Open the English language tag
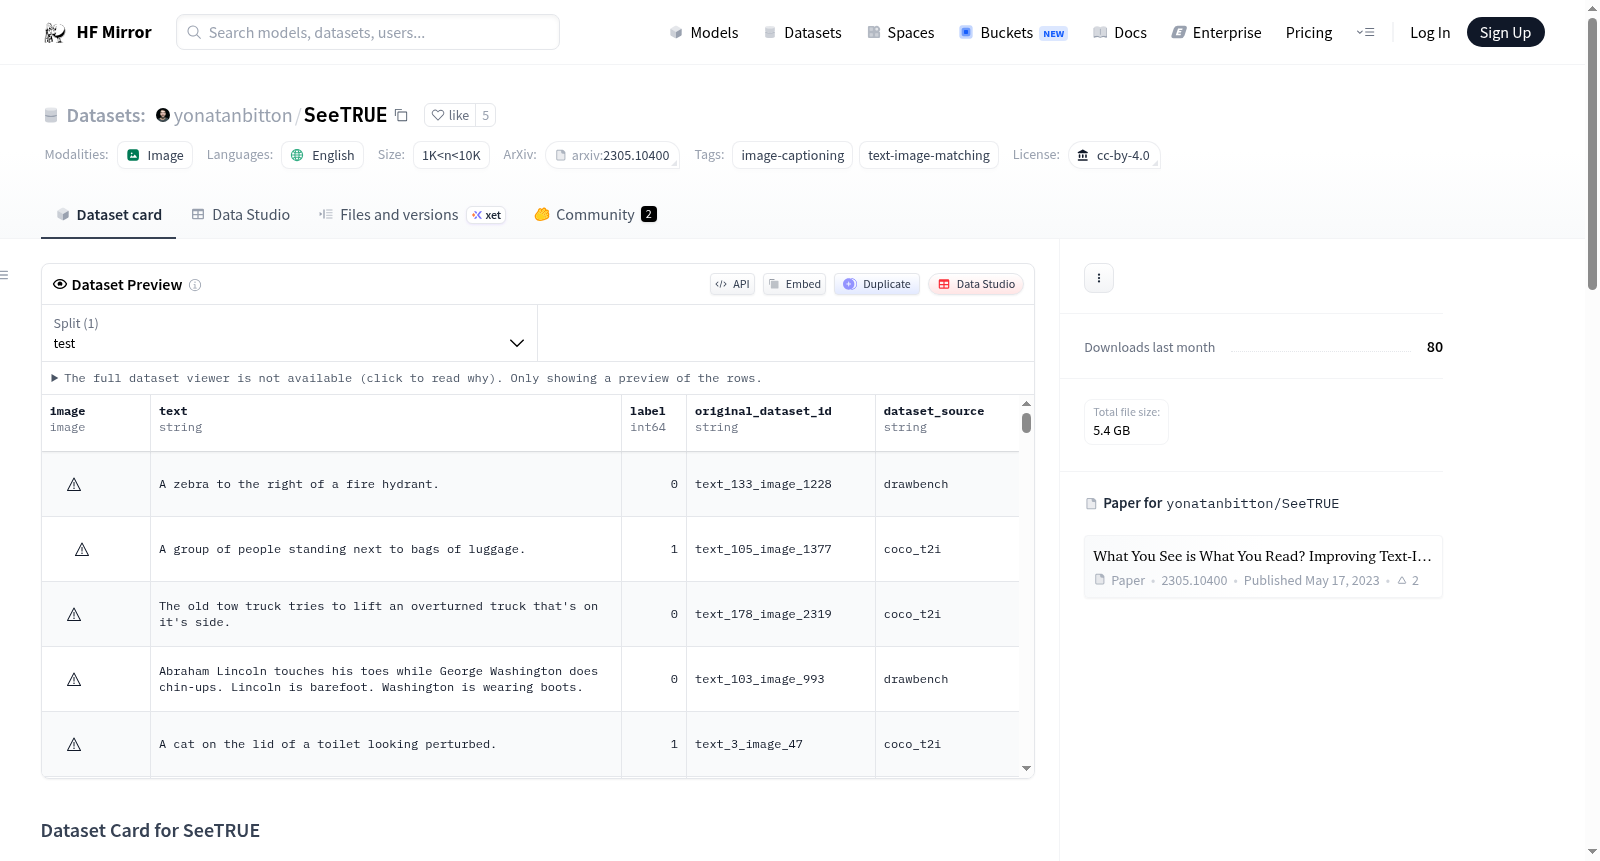The image size is (1600, 861). pyautogui.click(x=323, y=155)
